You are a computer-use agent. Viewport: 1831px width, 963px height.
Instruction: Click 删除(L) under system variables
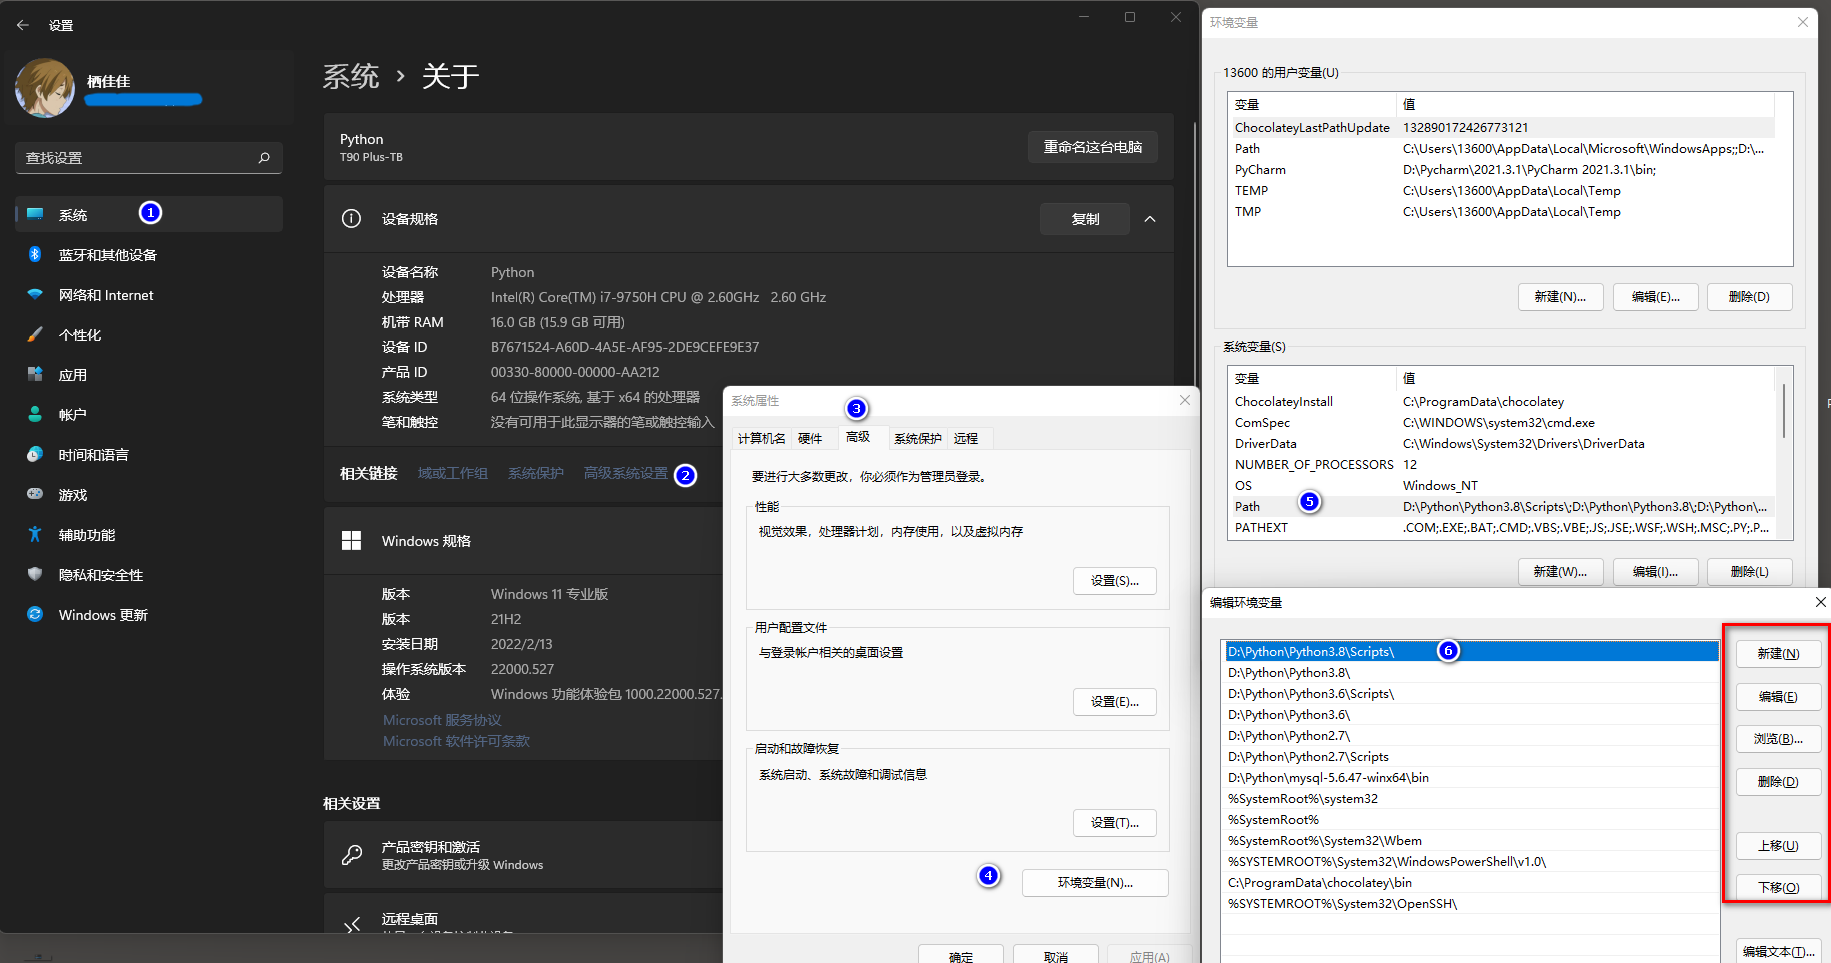1749,572
